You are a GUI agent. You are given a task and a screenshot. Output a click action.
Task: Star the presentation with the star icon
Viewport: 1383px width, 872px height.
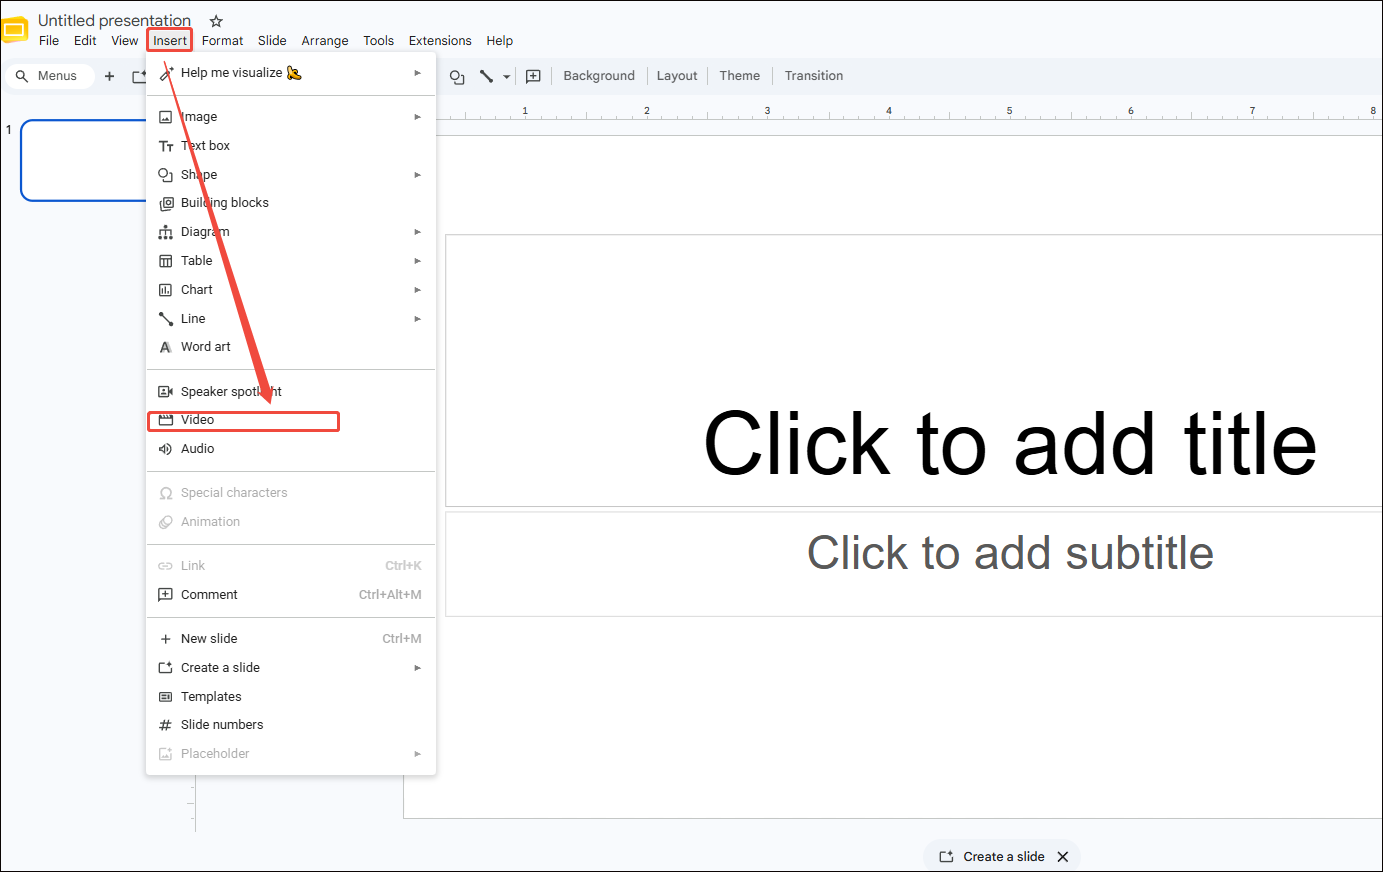(216, 21)
